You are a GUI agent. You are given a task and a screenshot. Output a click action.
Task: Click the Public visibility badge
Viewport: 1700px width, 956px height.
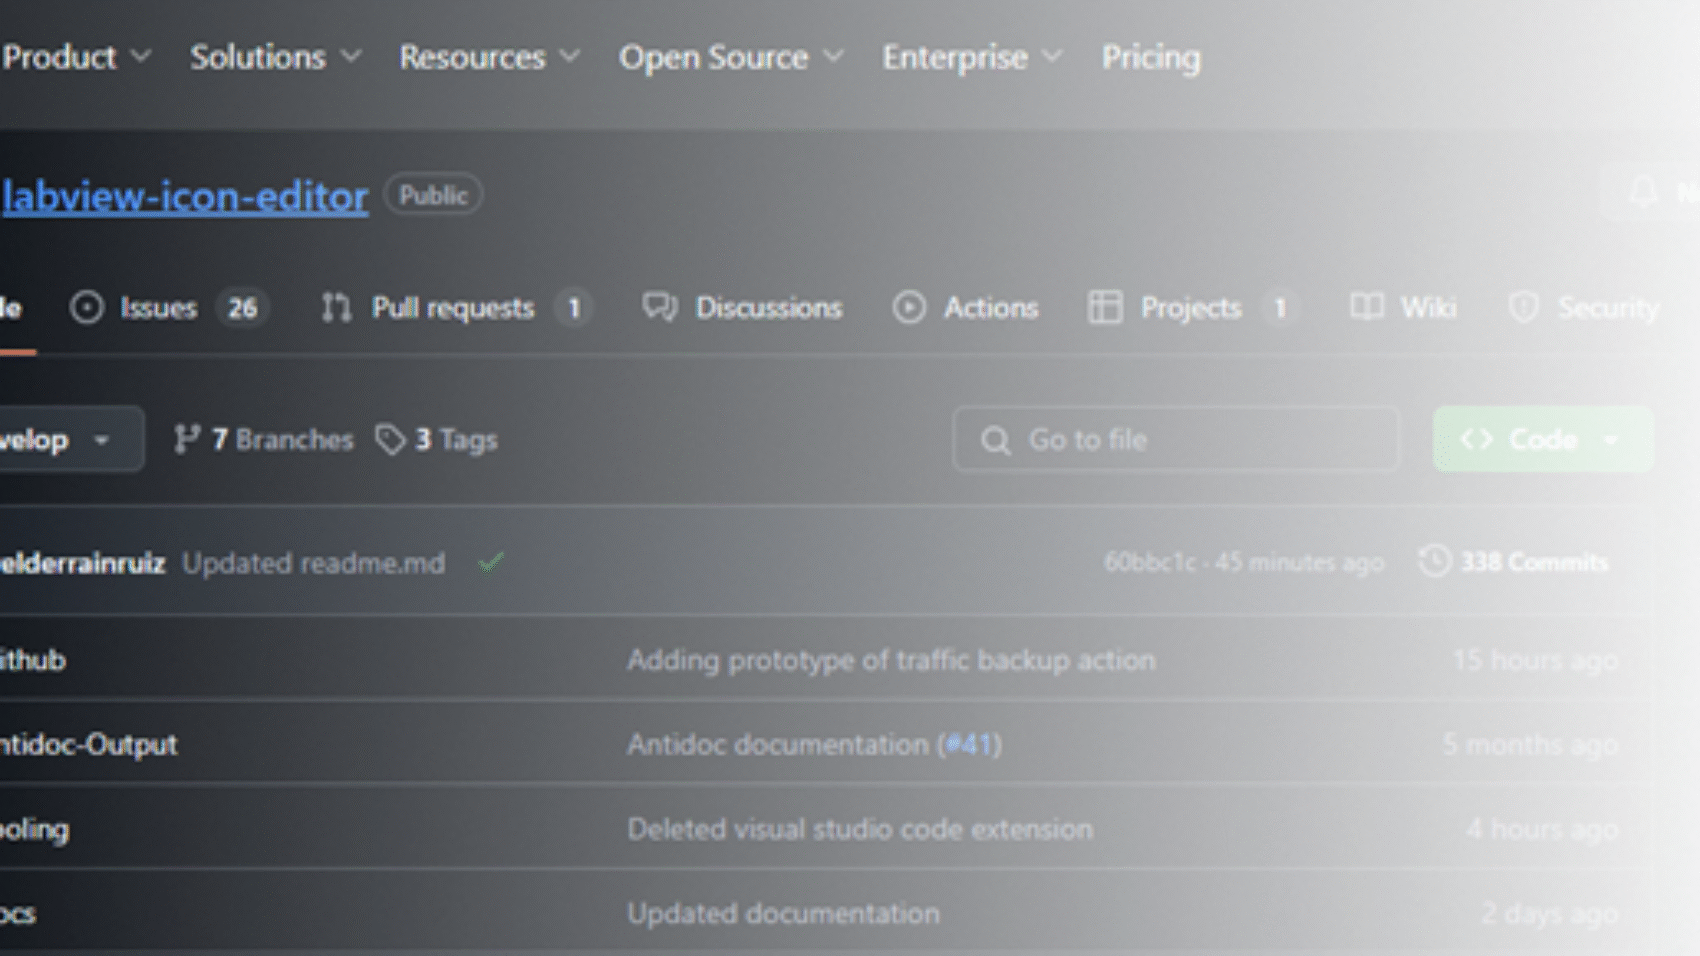tap(433, 195)
